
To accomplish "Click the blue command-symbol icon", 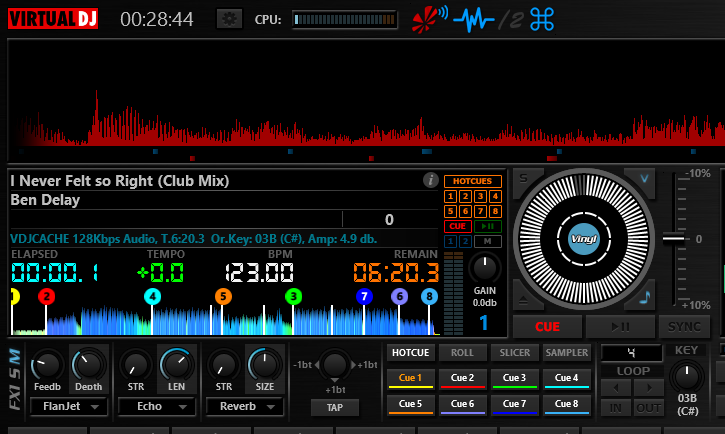I will coord(542,19).
